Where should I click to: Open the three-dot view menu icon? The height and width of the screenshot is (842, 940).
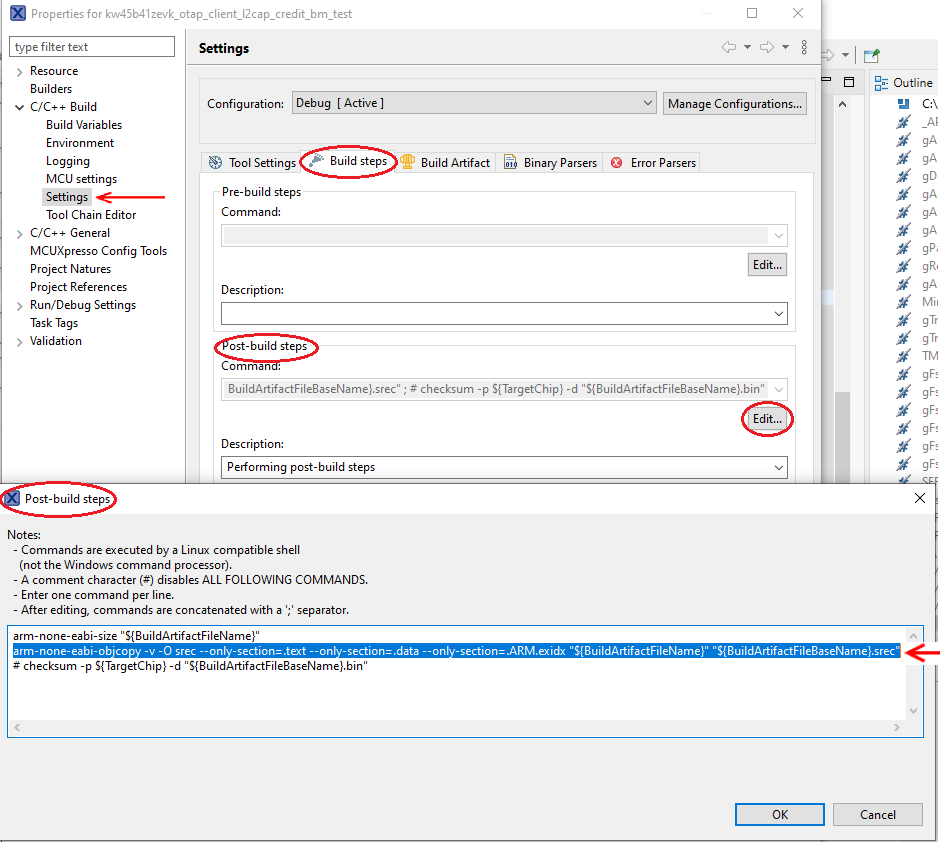click(x=805, y=48)
